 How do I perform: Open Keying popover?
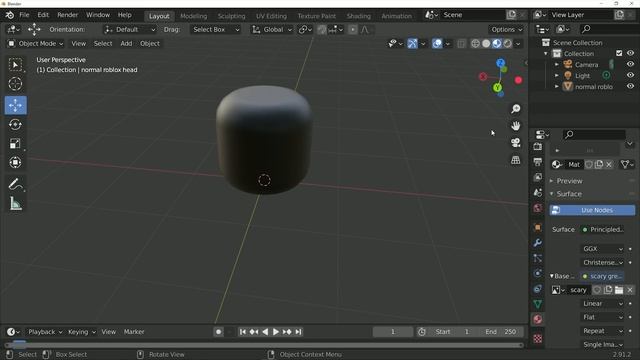pos(81,332)
